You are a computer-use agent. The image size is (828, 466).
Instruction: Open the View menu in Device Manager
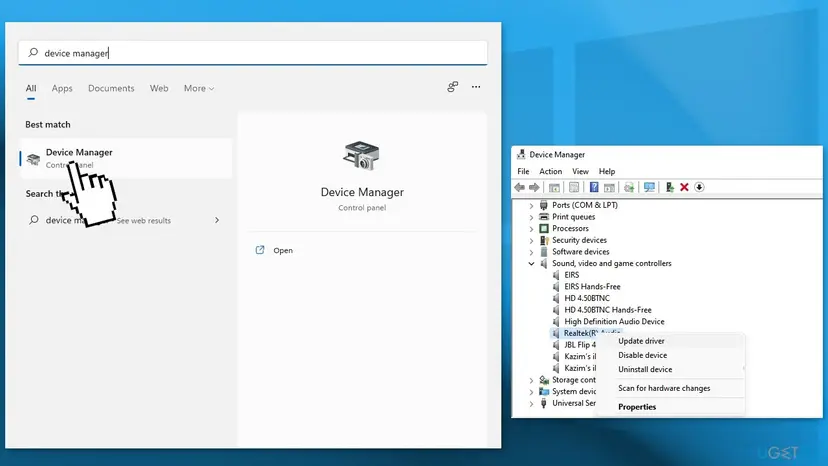point(580,171)
